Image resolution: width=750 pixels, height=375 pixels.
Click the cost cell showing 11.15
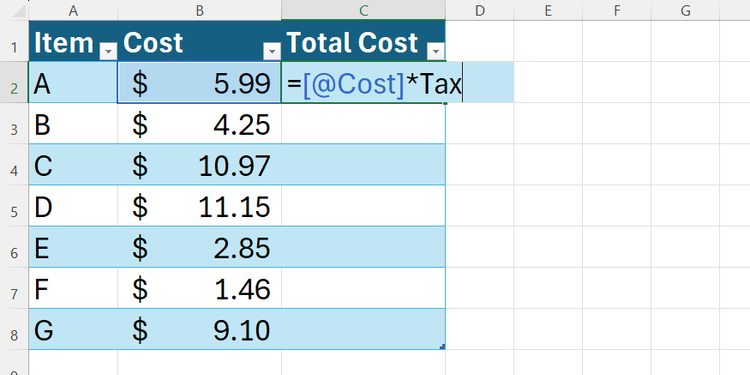(x=199, y=206)
